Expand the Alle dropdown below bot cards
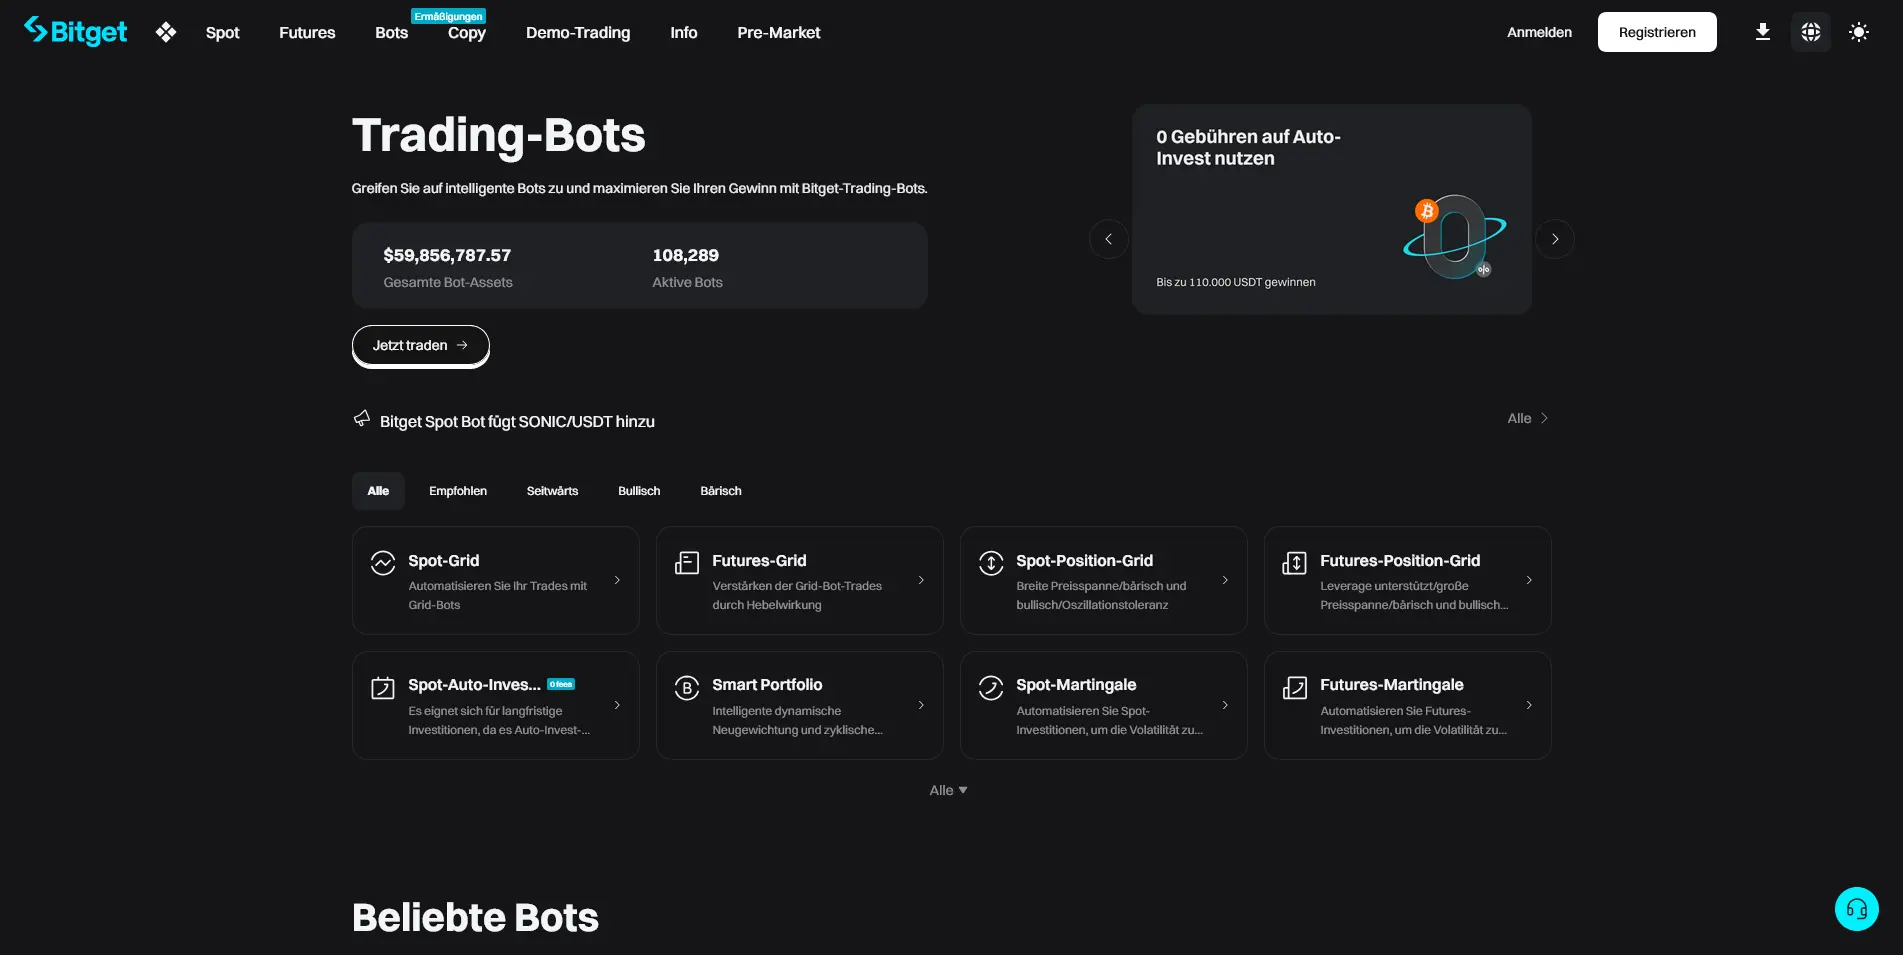This screenshot has width=1903, height=955. click(948, 790)
